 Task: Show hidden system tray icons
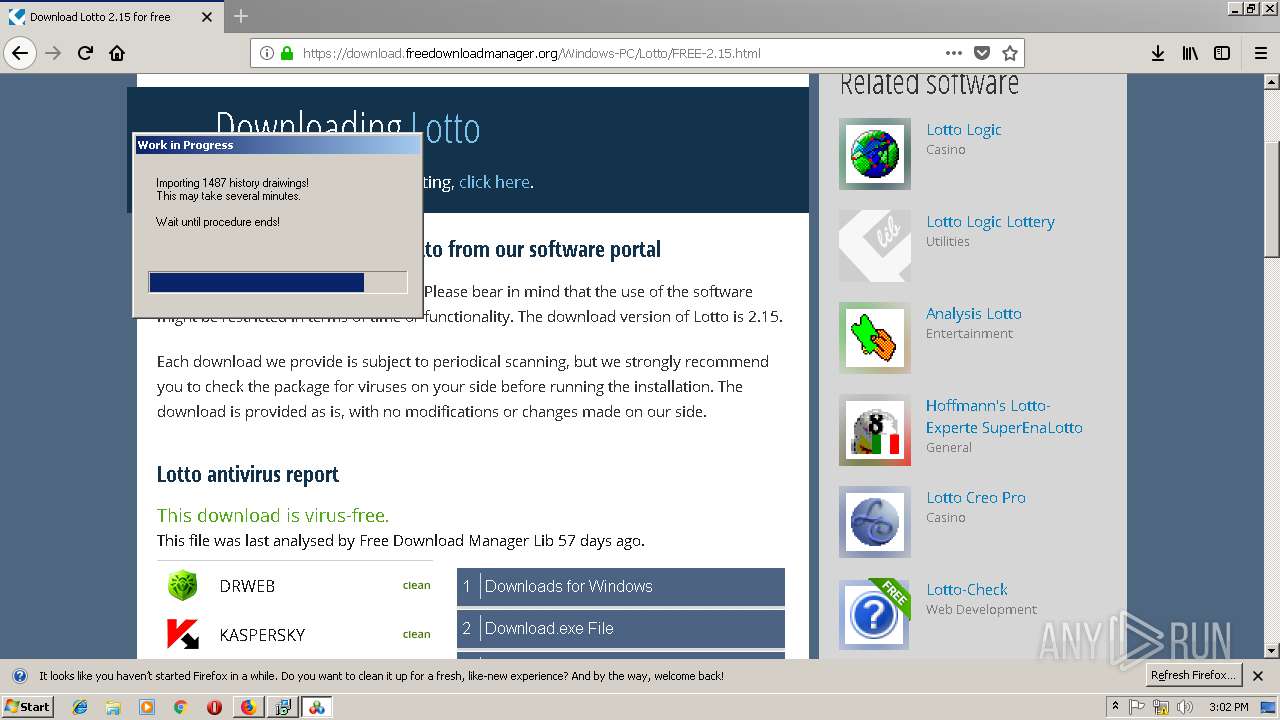[1116, 707]
